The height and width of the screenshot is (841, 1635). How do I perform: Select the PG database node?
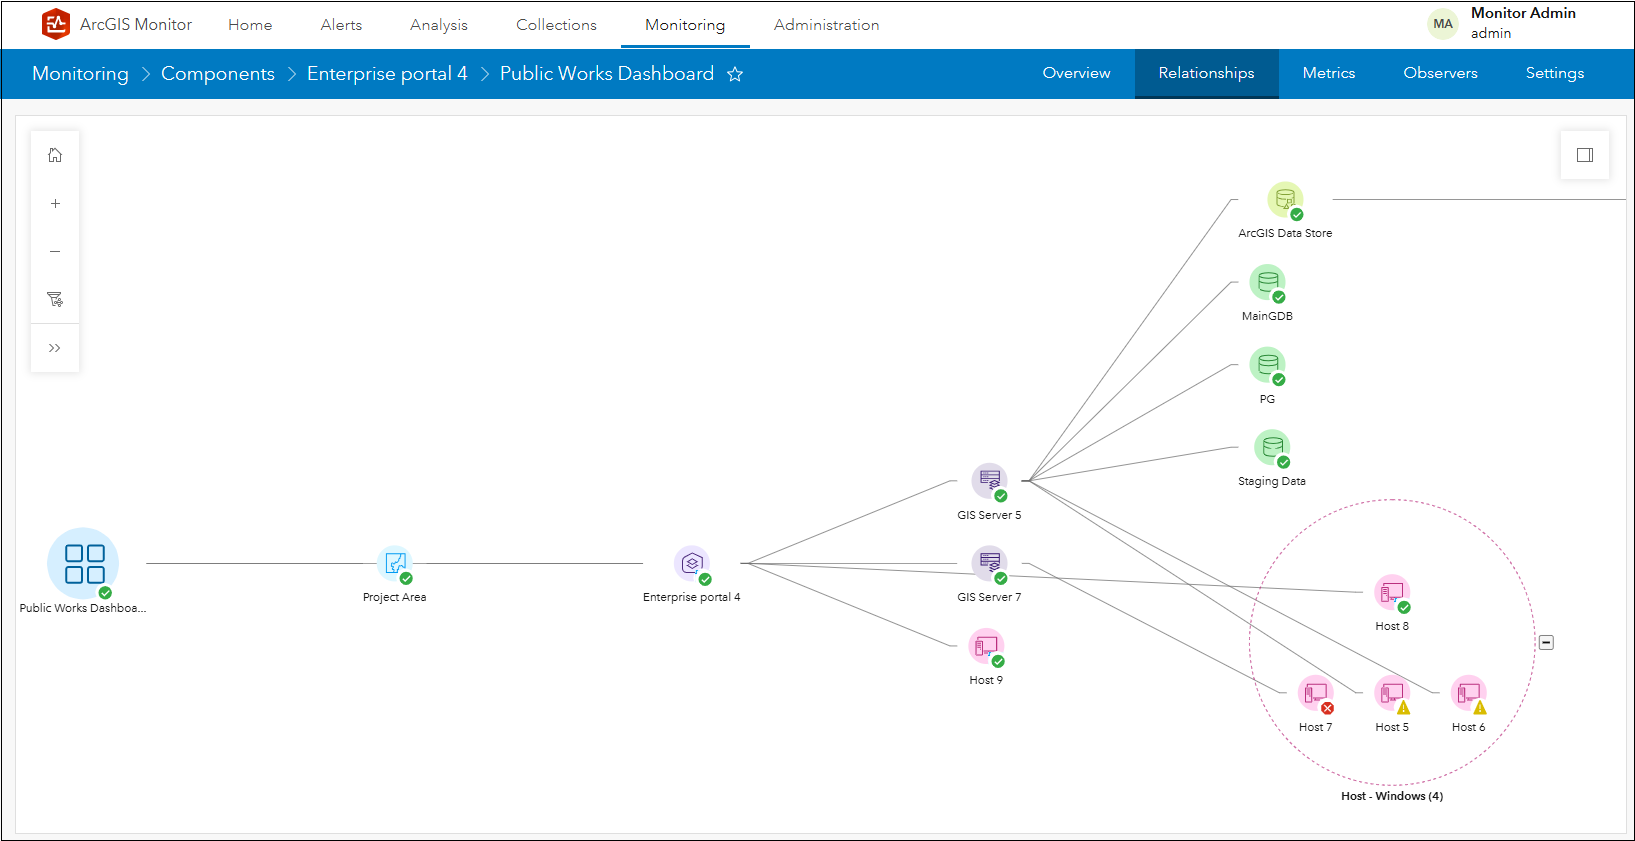(1267, 366)
